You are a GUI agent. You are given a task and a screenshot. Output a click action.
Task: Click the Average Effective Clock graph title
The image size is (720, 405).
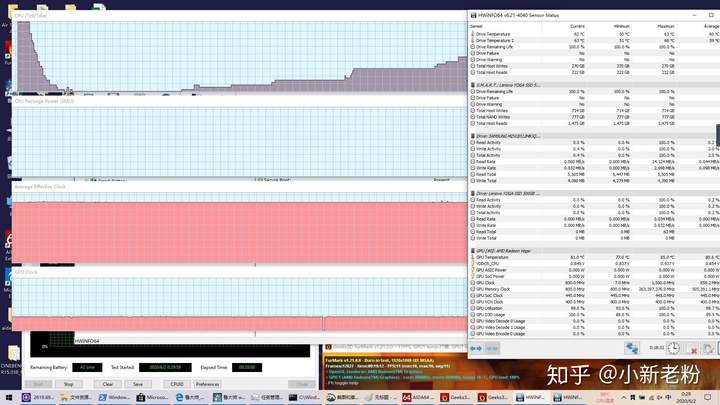[x=40, y=186]
